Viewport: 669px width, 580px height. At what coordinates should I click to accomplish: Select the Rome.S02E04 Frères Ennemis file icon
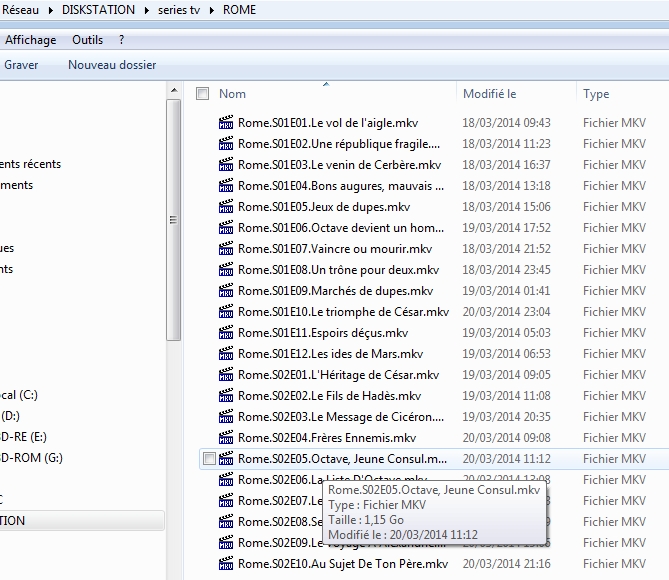(x=227, y=438)
